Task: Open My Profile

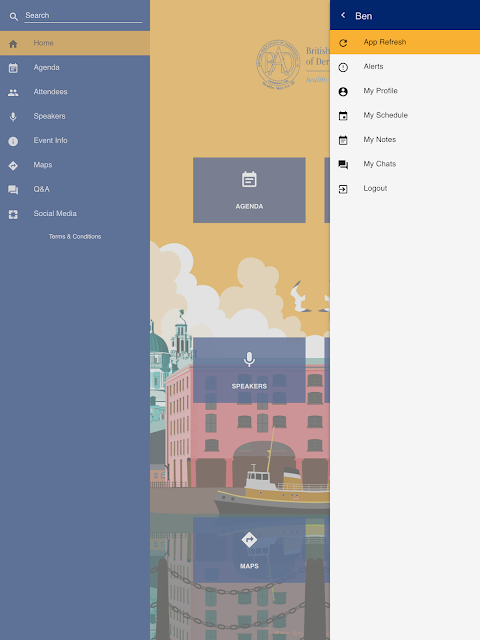Action: [405, 91]
